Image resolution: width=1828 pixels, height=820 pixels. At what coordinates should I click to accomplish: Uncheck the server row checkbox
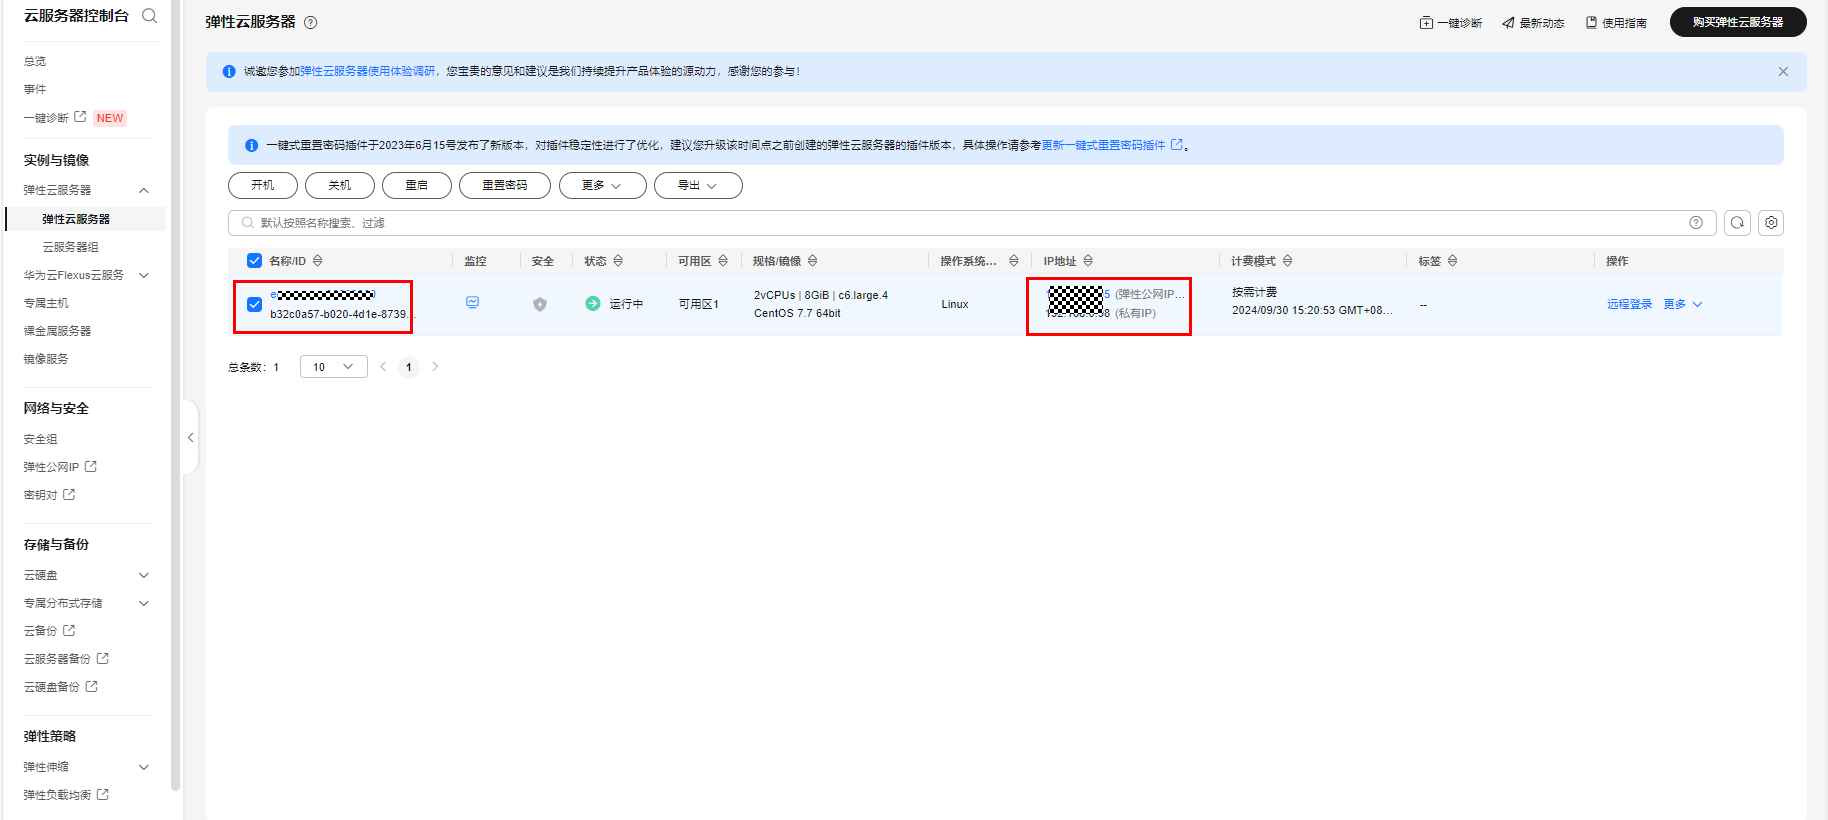click(x=254, y=304)
